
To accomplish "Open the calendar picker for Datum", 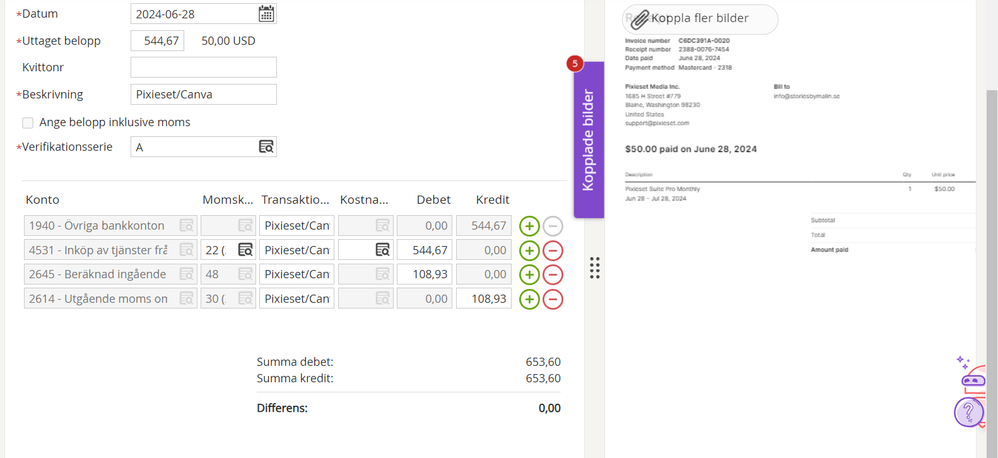I will click(x=266, y=14).
